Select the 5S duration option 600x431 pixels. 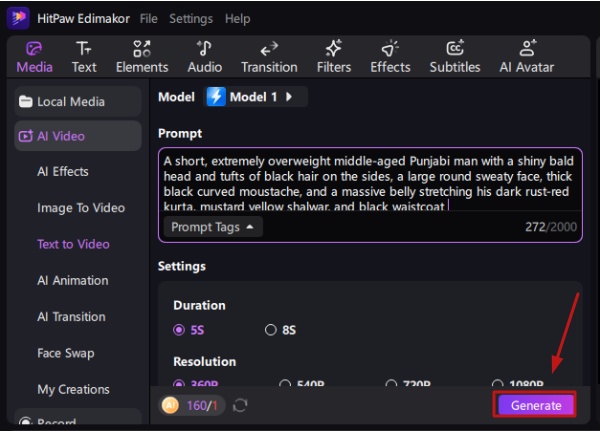coord(180,330)
